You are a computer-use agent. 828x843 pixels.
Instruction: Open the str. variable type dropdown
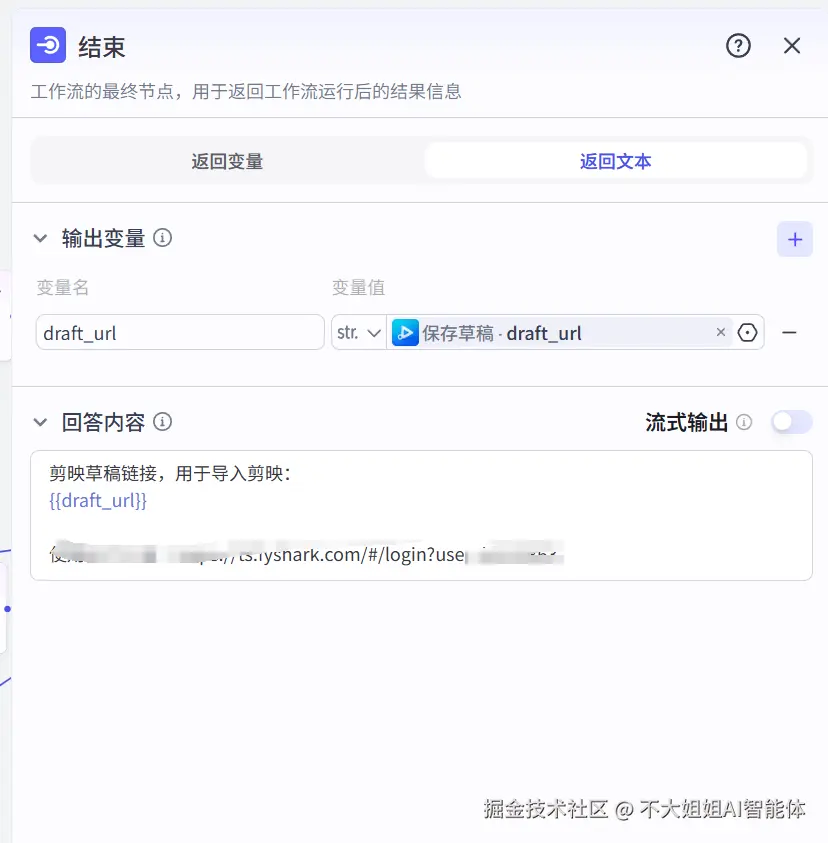point(358,332)
